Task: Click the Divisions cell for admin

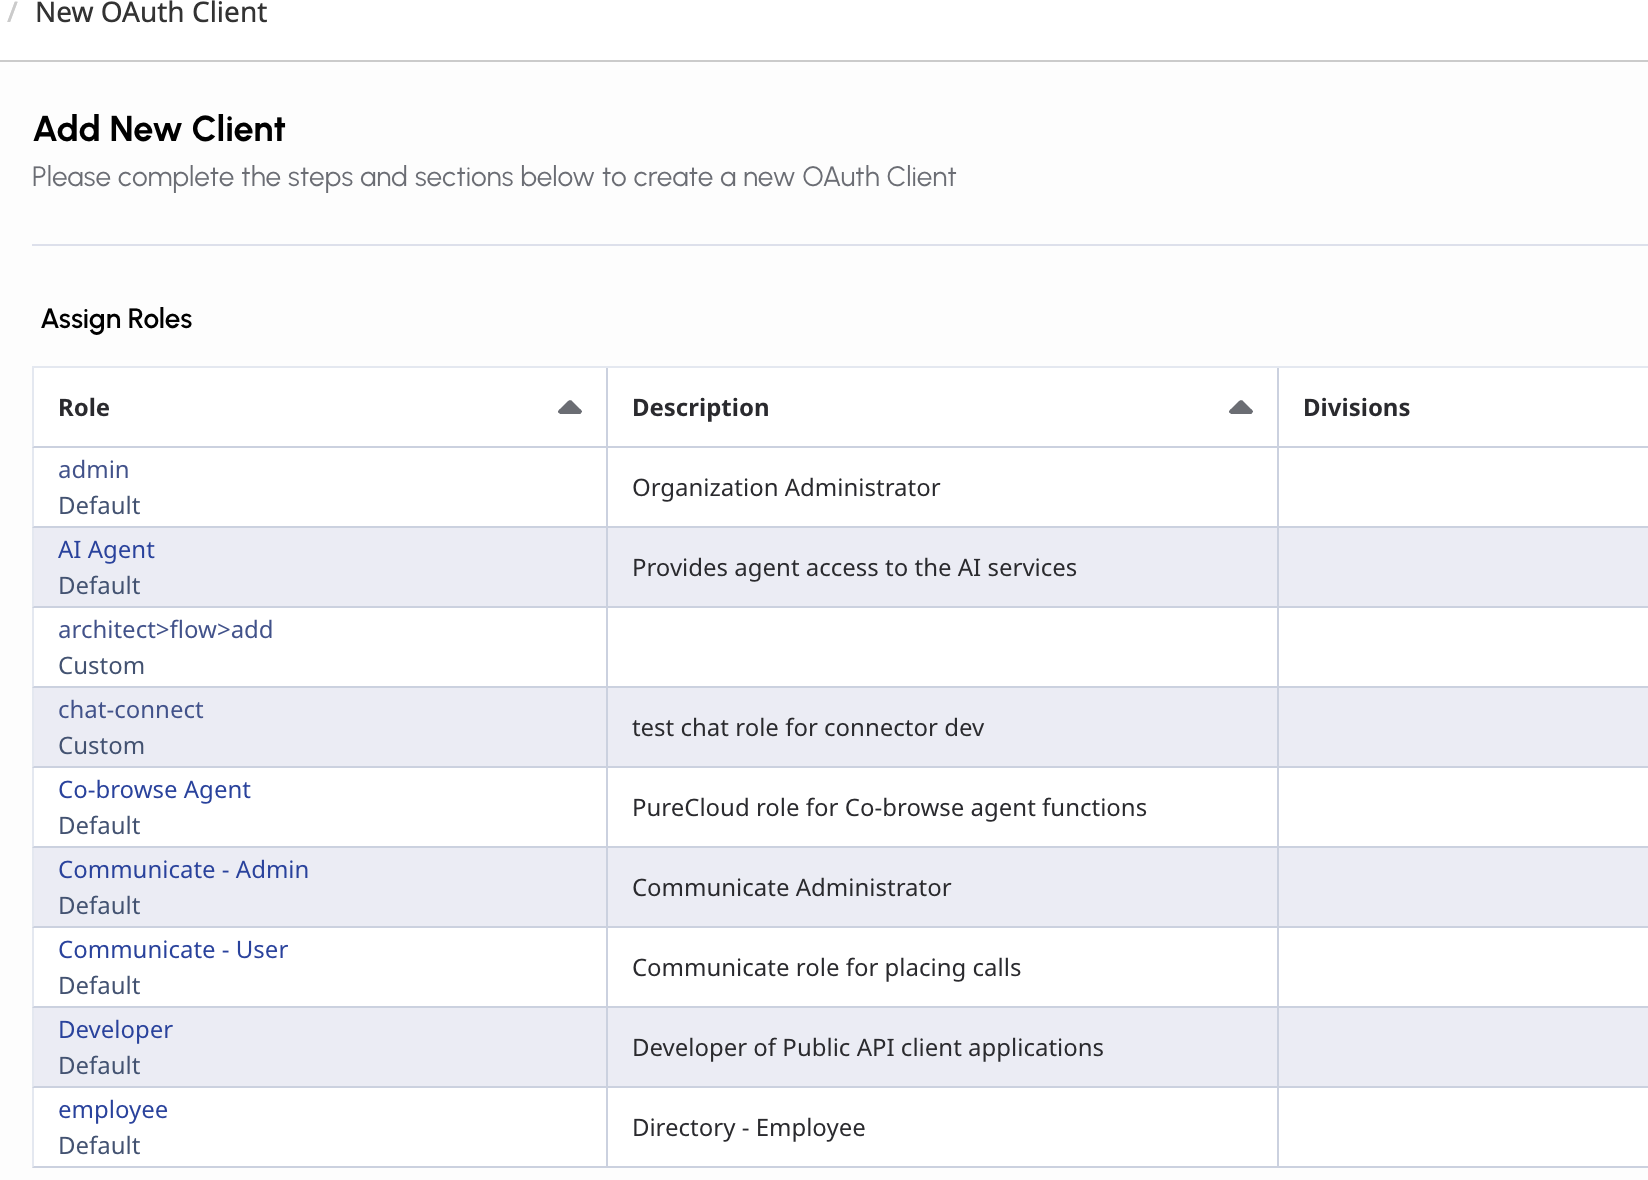Action: click(x=1462, y=487)
